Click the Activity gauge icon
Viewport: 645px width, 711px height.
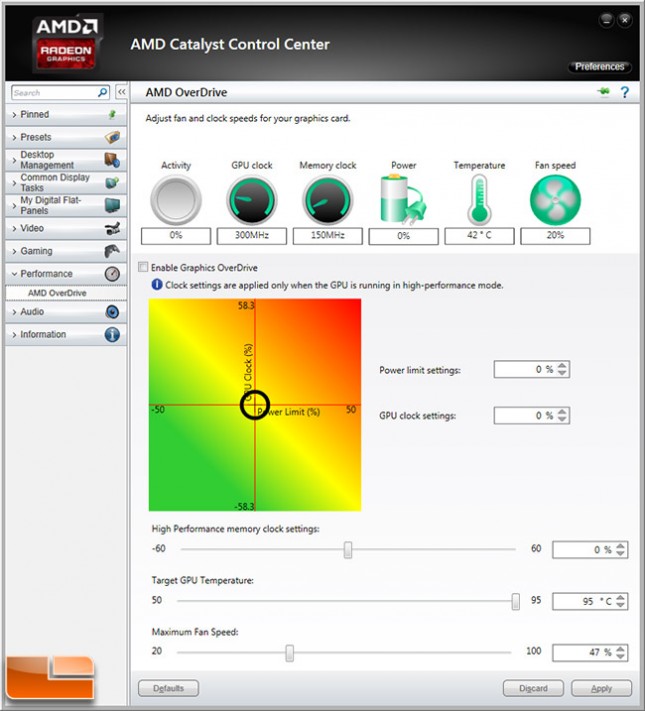[x=176, y=200]
